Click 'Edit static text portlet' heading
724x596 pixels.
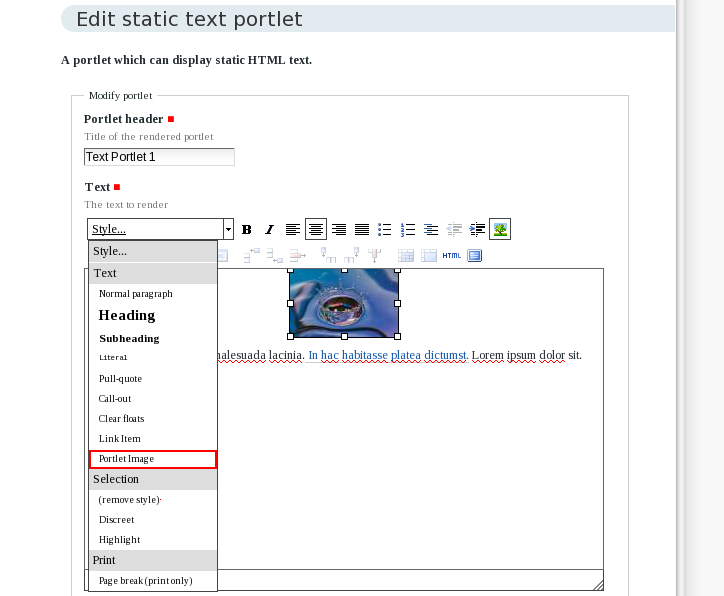[x=189, y=19]
